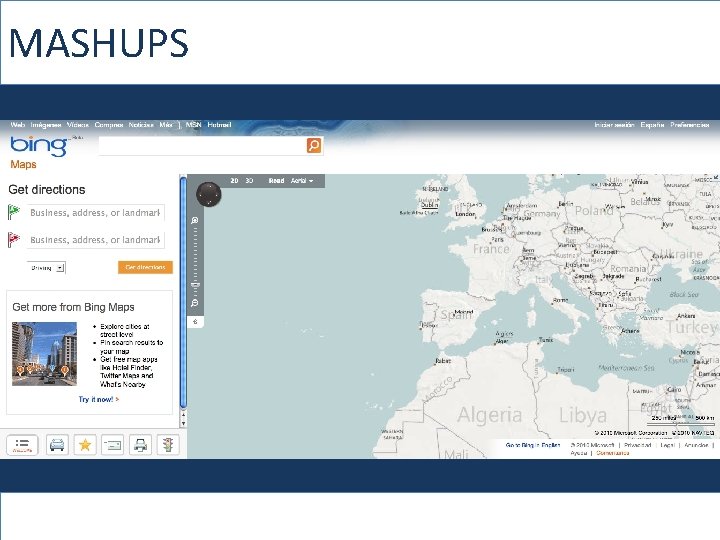
Task: Click the printer icon
Action: pyautogui.click(x=141, y=445)
